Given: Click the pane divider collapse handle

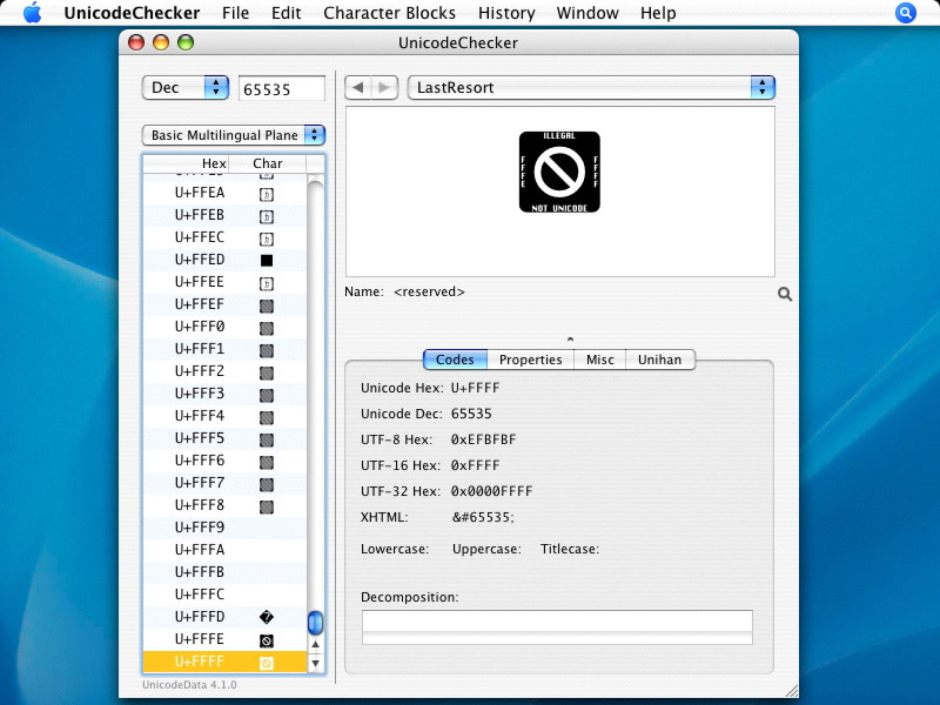Looking at the screenshot, I should coord(570,339).
